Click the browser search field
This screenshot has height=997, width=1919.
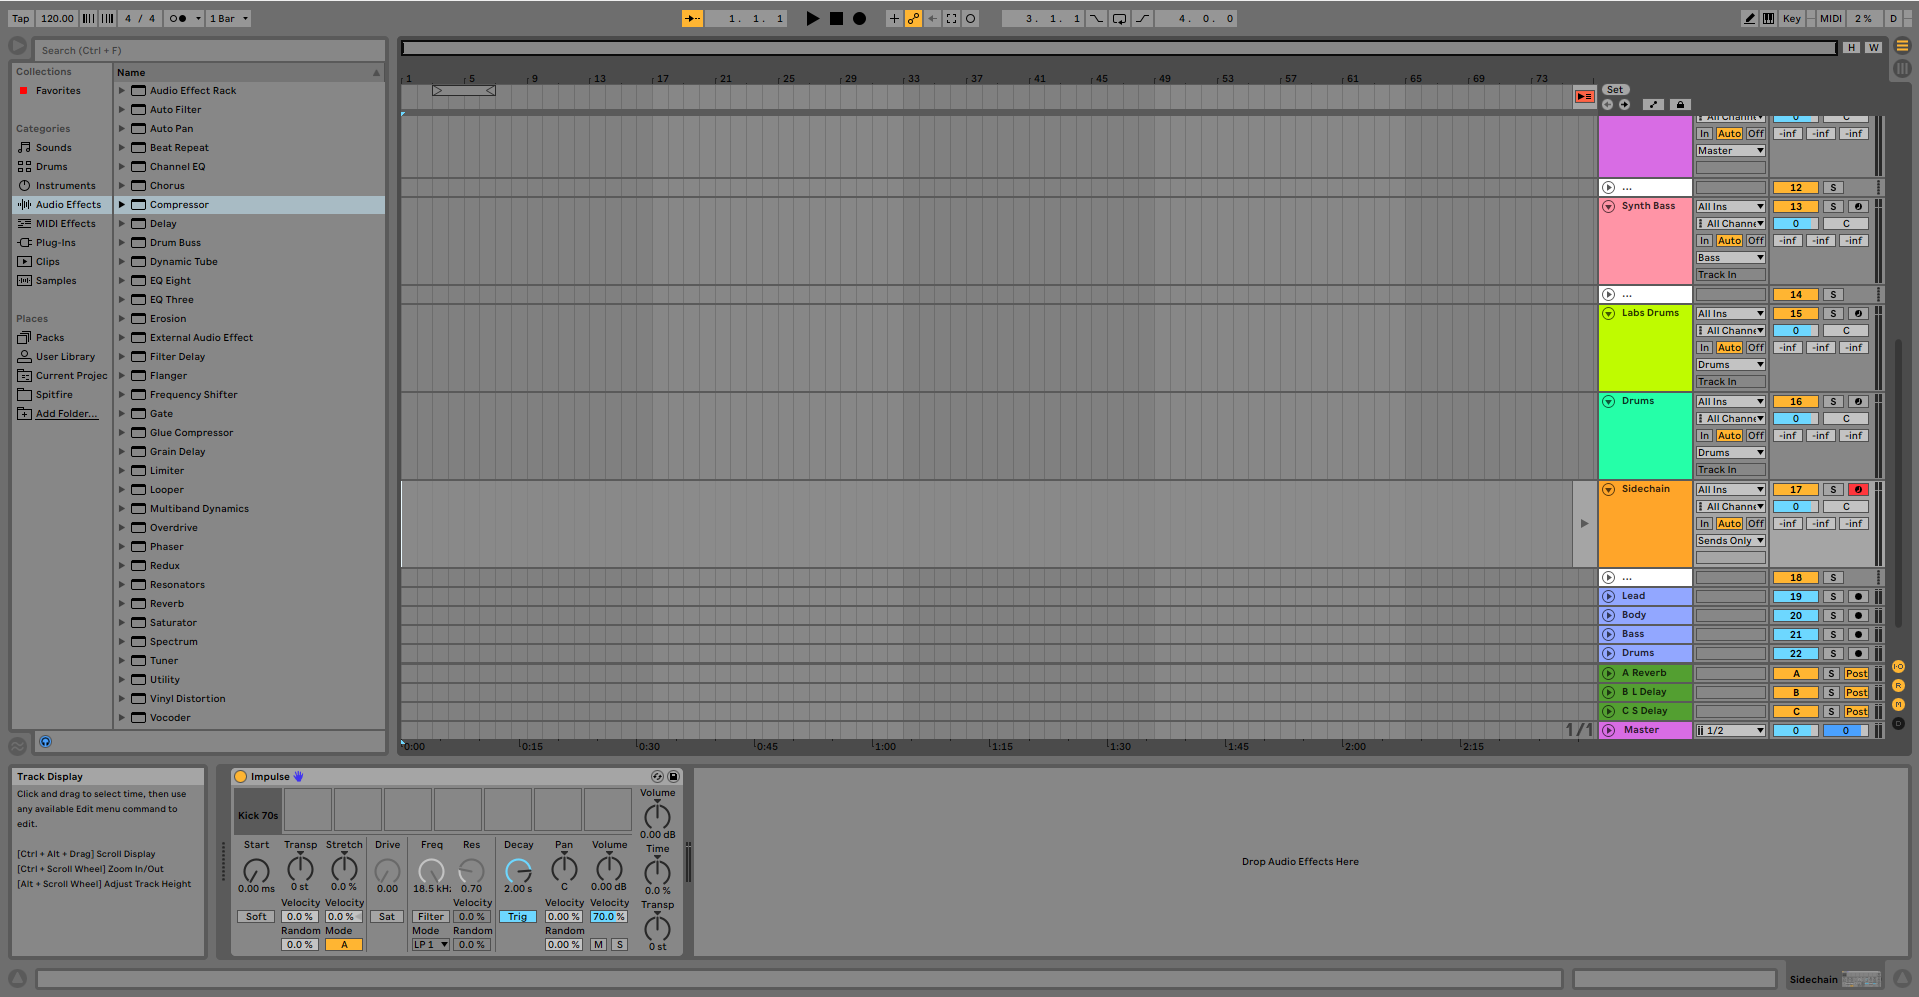pyautogui.click(x=210, y=50)
